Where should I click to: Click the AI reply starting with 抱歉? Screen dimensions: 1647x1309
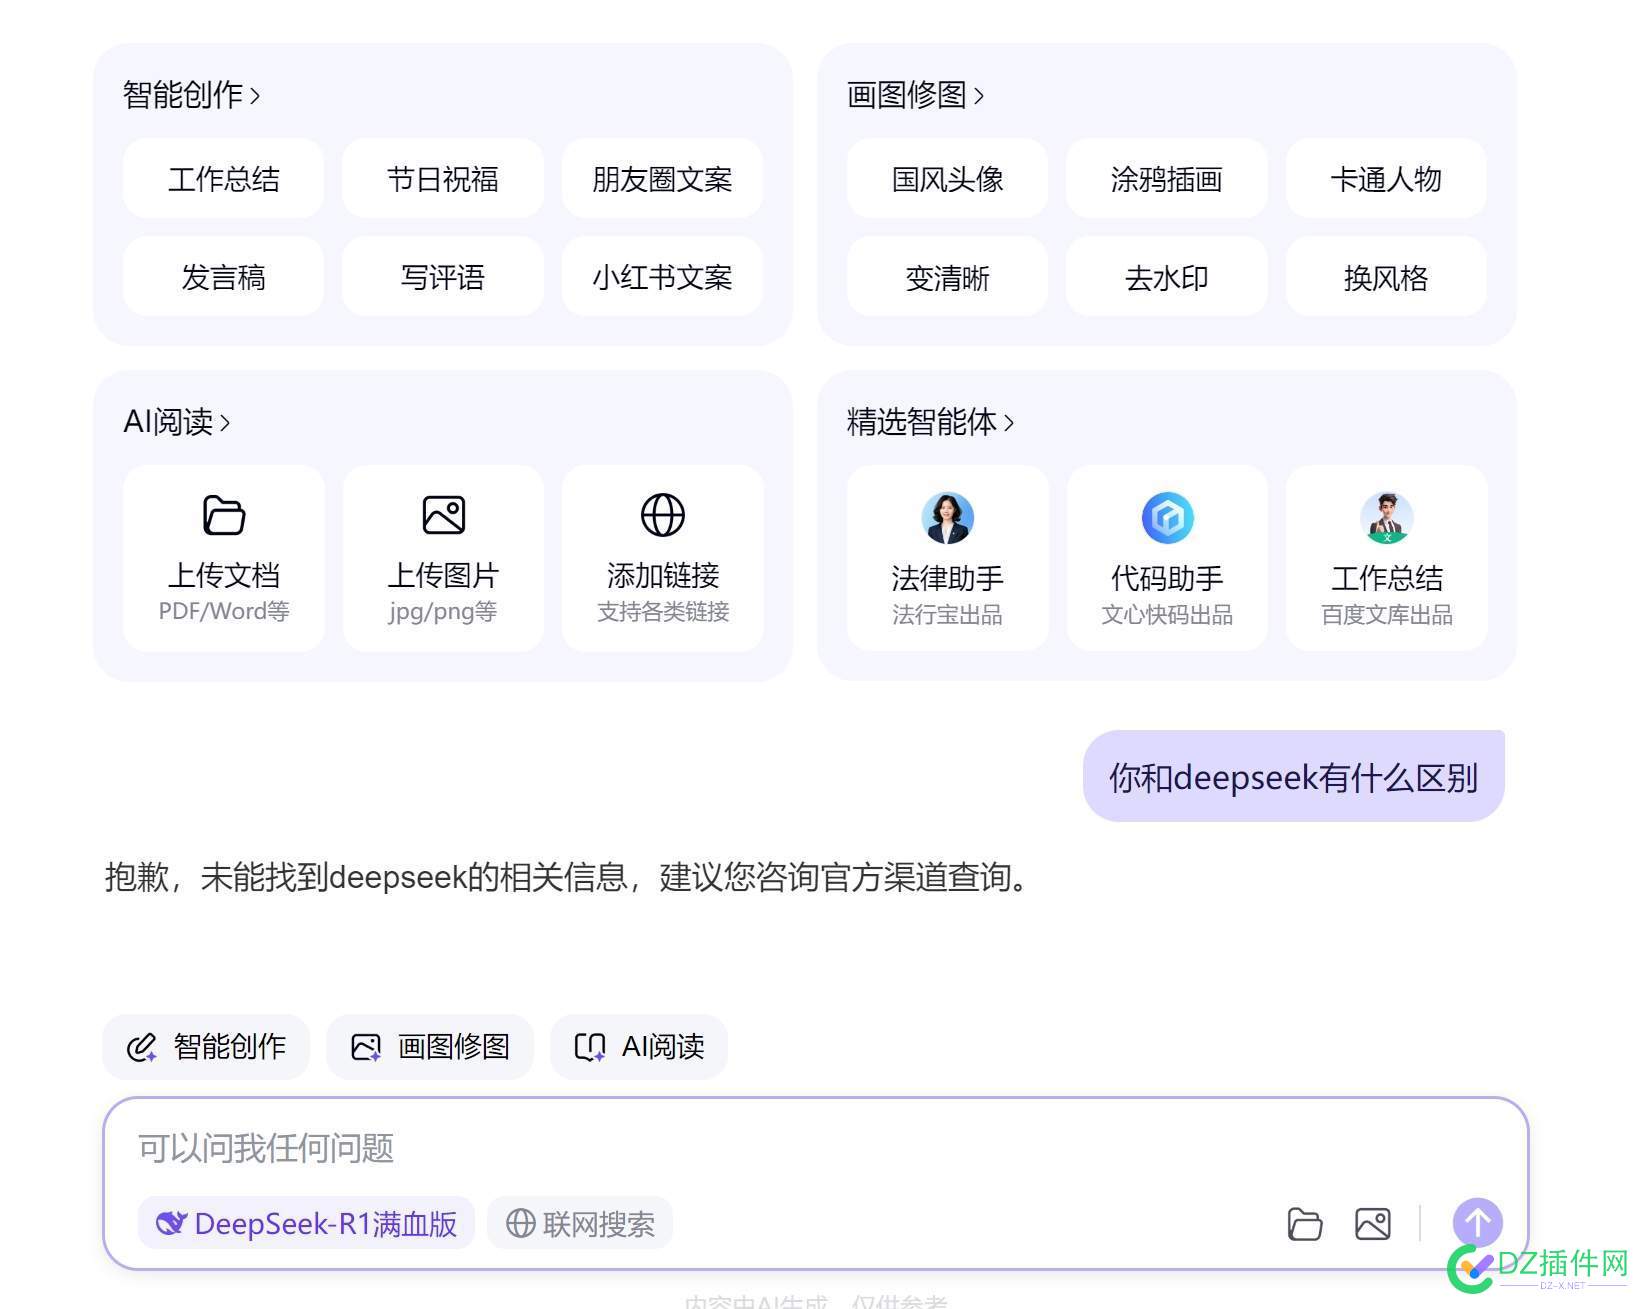coord(568,877)
